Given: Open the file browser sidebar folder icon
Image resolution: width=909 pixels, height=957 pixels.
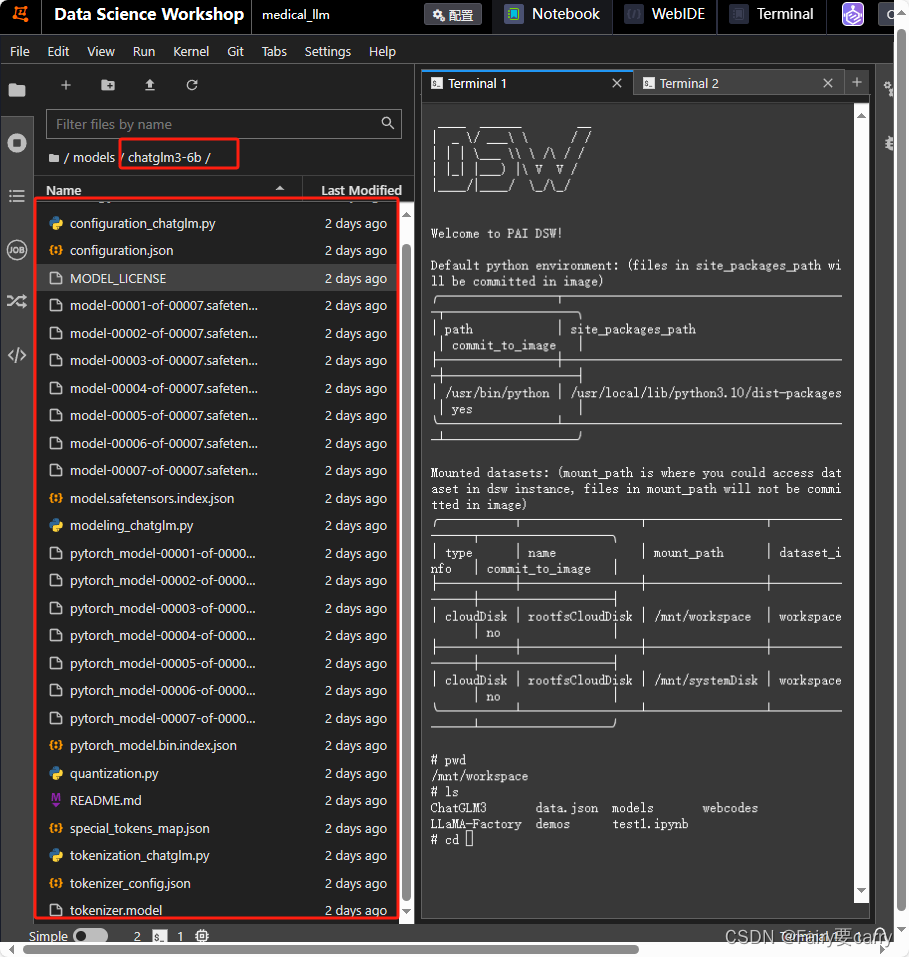Looking at the screenshot, I should click(17, 90).
